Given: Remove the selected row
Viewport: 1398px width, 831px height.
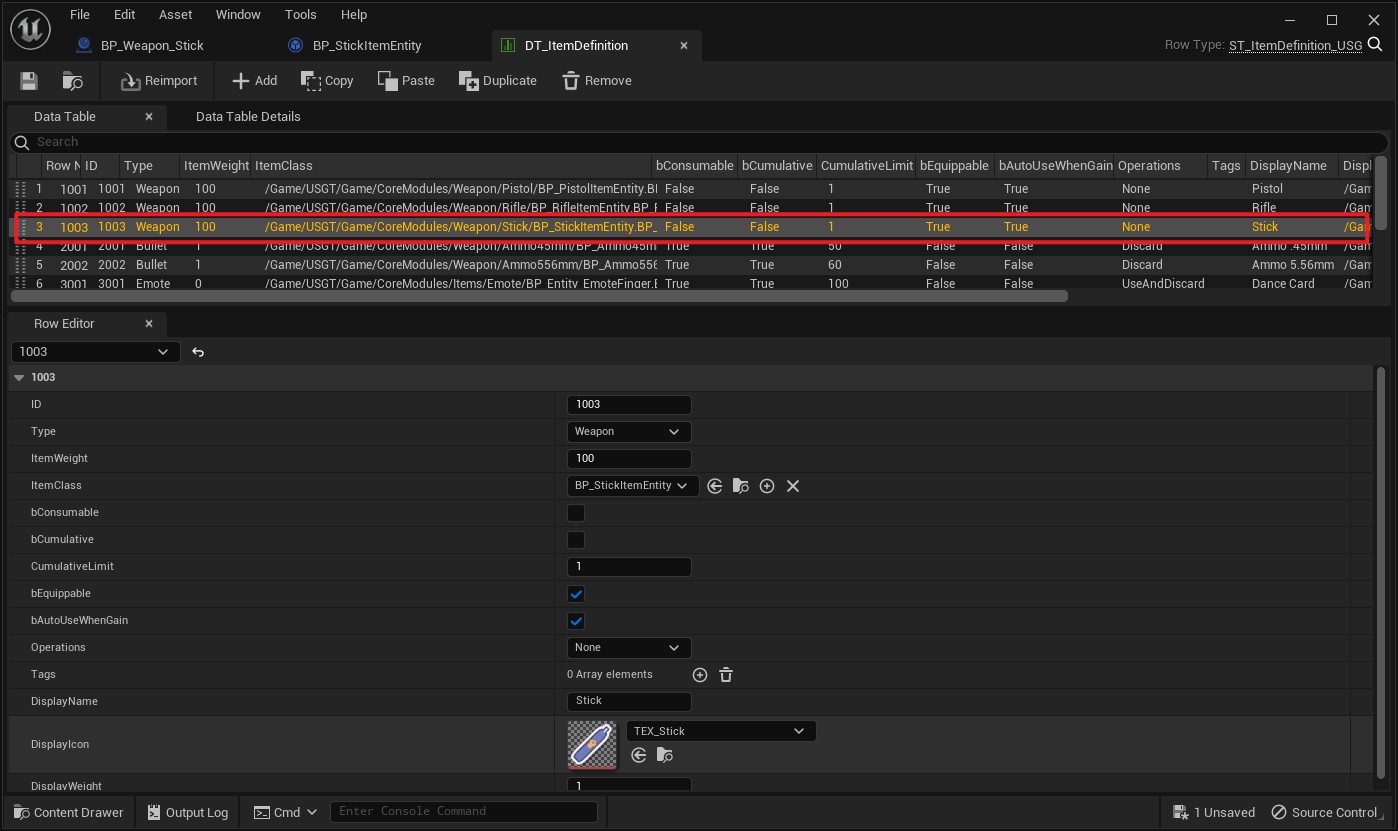Looking at the screenshot, I should (596, 81).
